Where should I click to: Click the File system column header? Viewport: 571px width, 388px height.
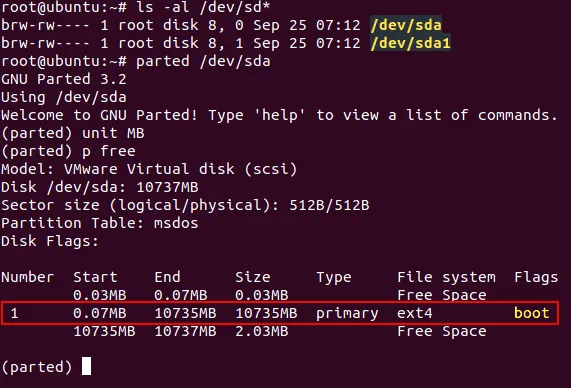[446, 278]
